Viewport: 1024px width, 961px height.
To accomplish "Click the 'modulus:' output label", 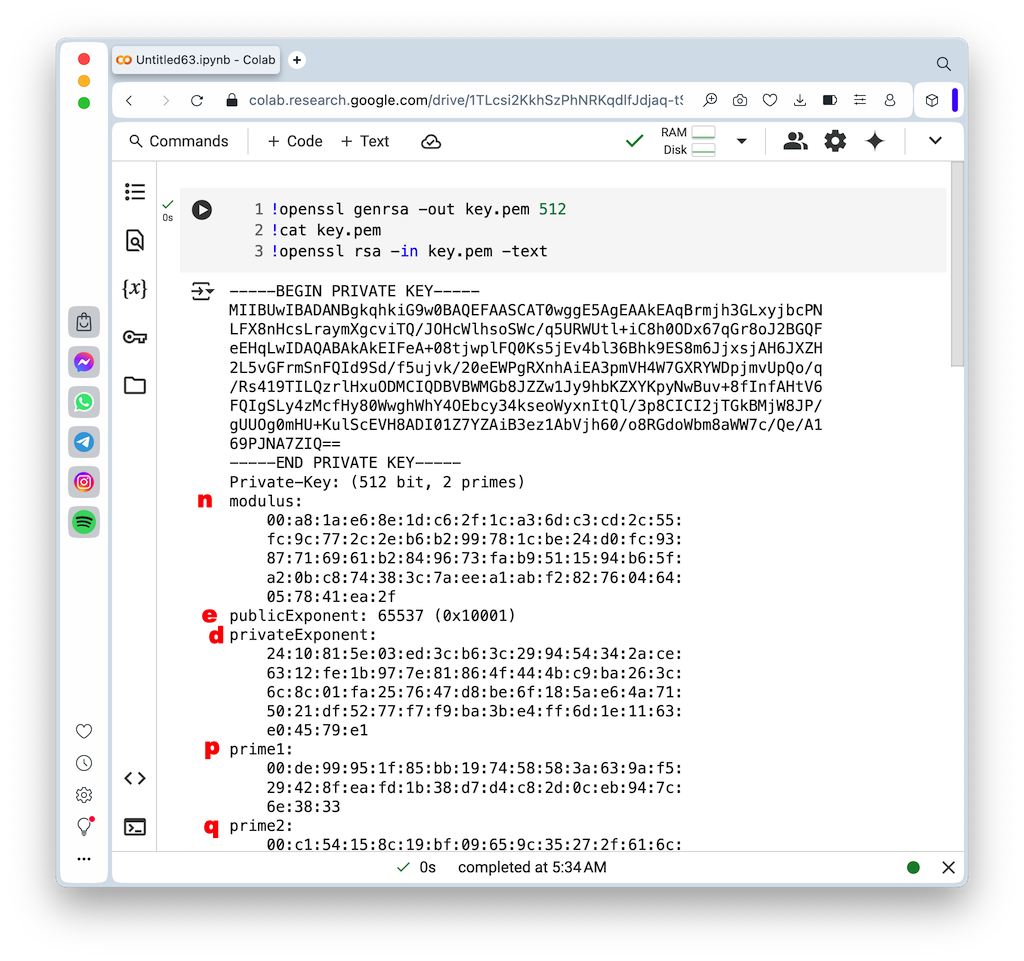I will pos(266,501).
